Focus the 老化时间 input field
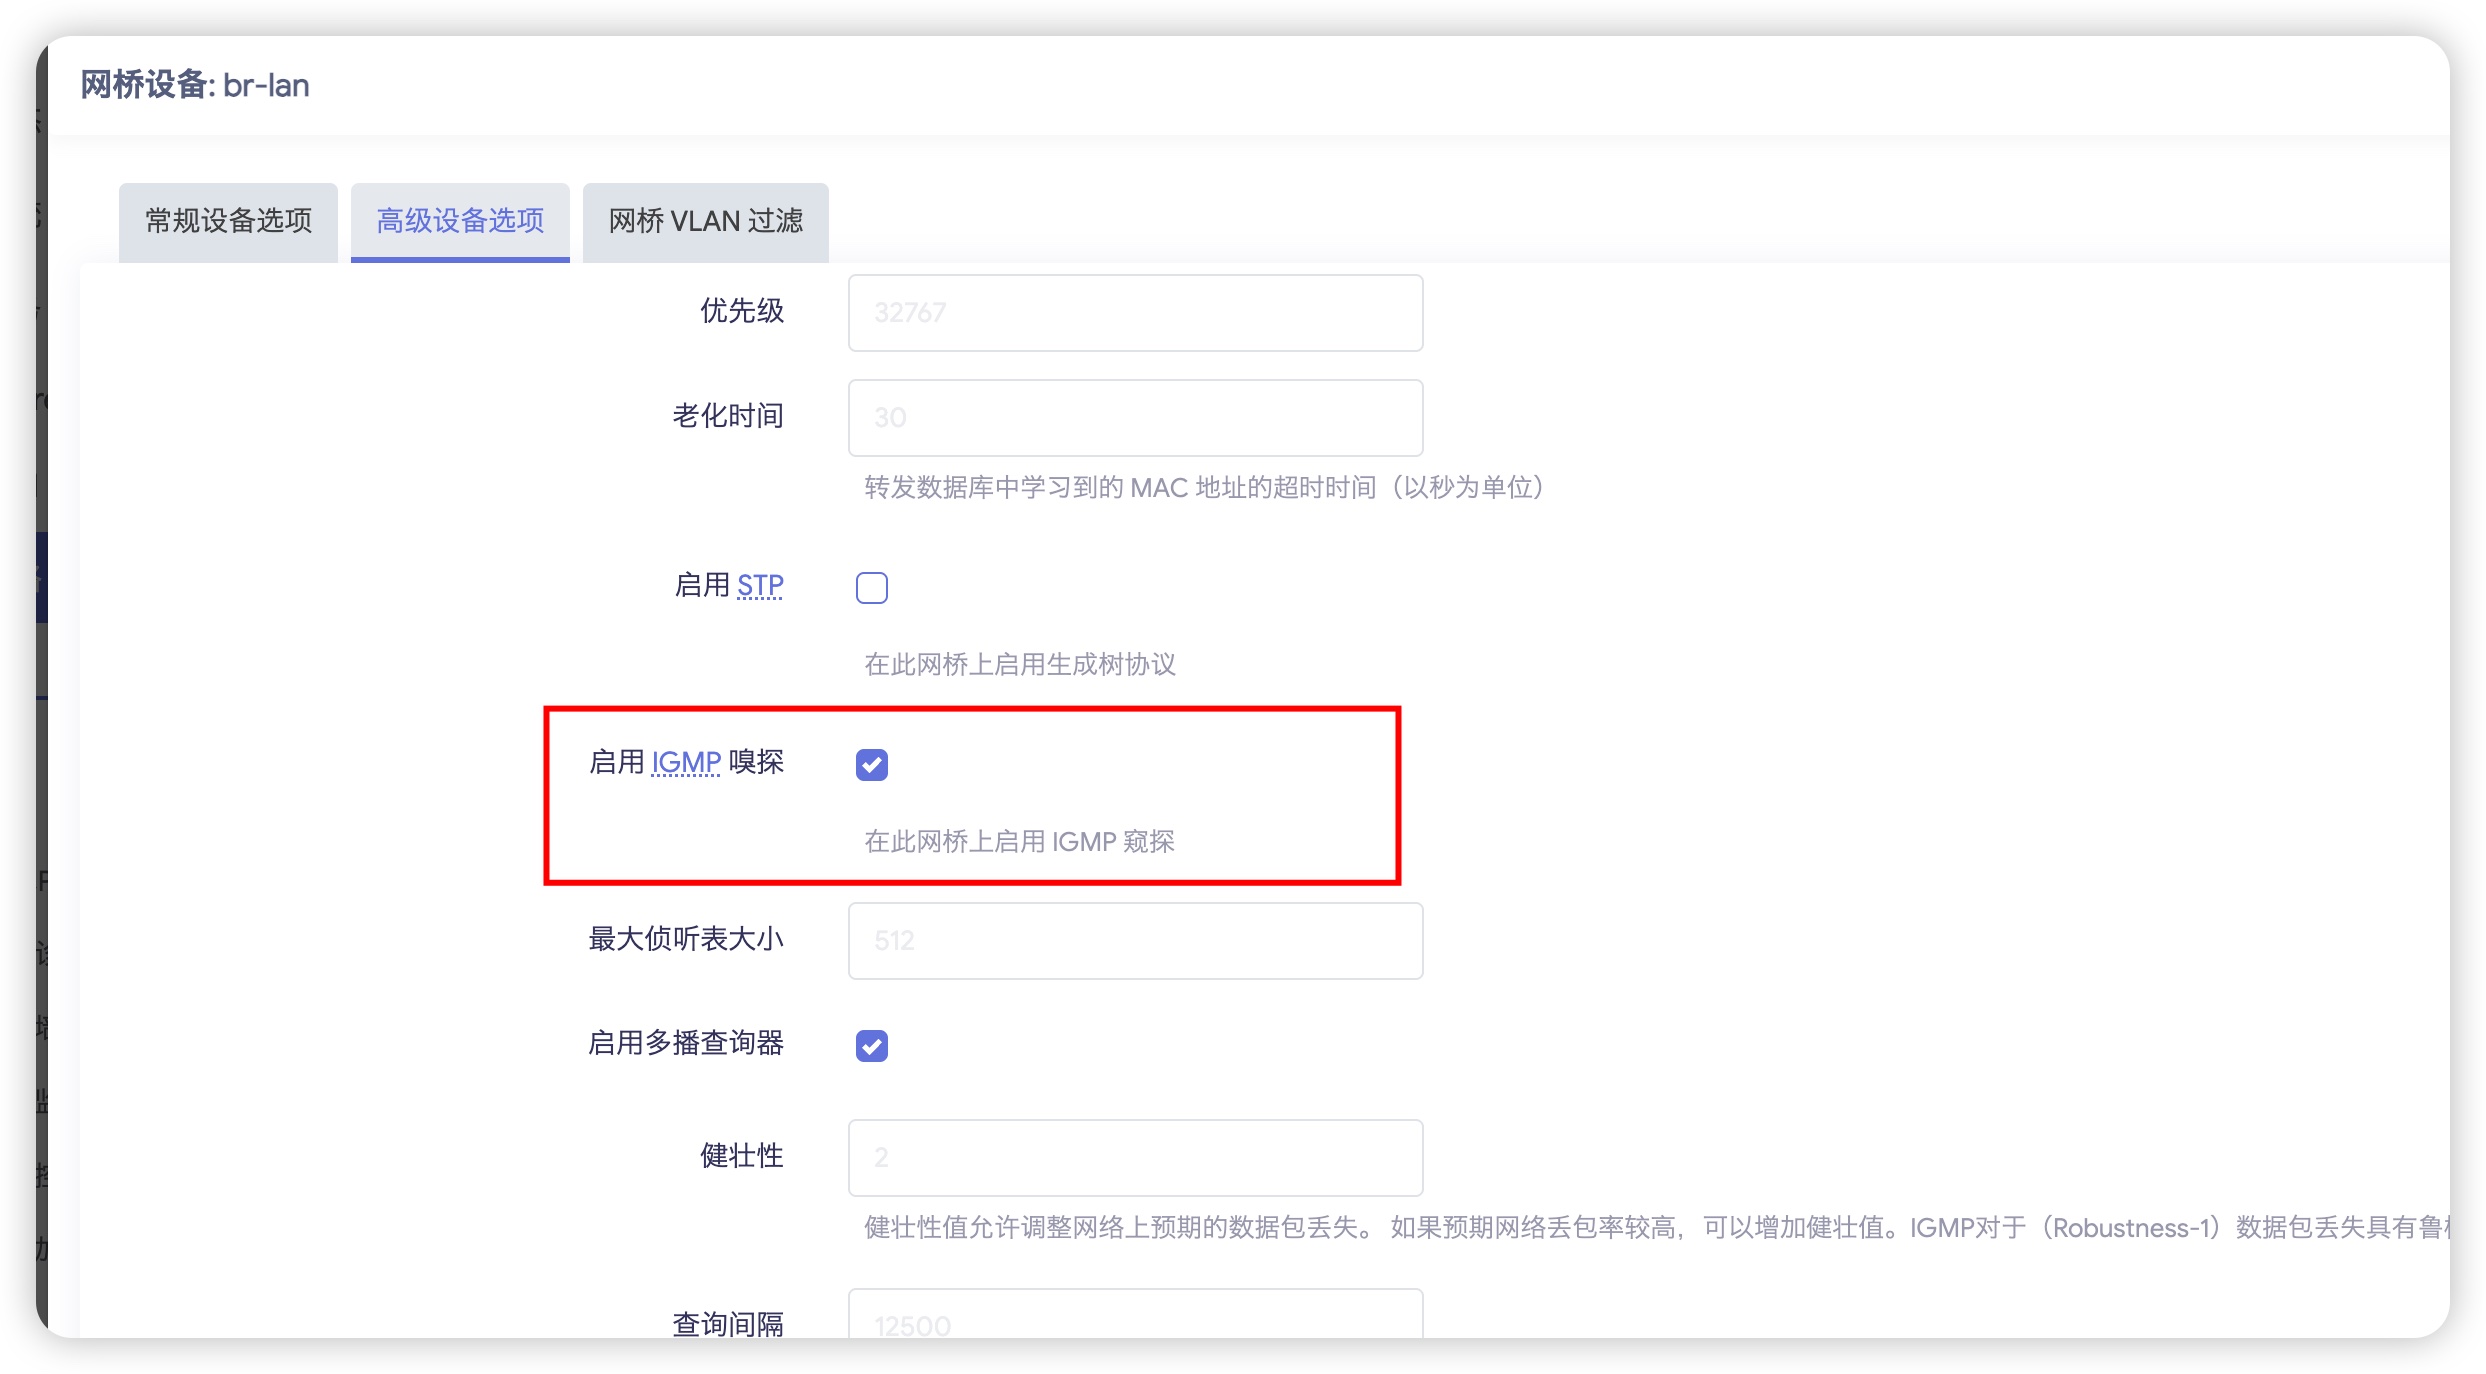The image size is (2486, 1374). 1134,417
